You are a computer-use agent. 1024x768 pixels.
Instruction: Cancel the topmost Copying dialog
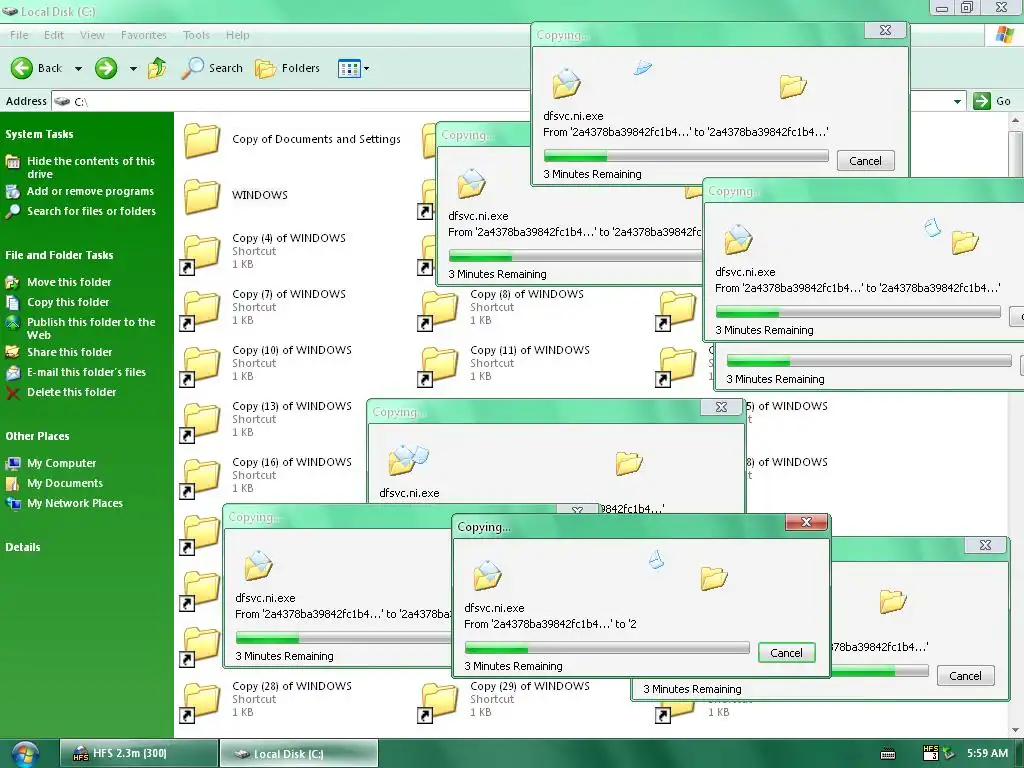(x=865, y=161)
